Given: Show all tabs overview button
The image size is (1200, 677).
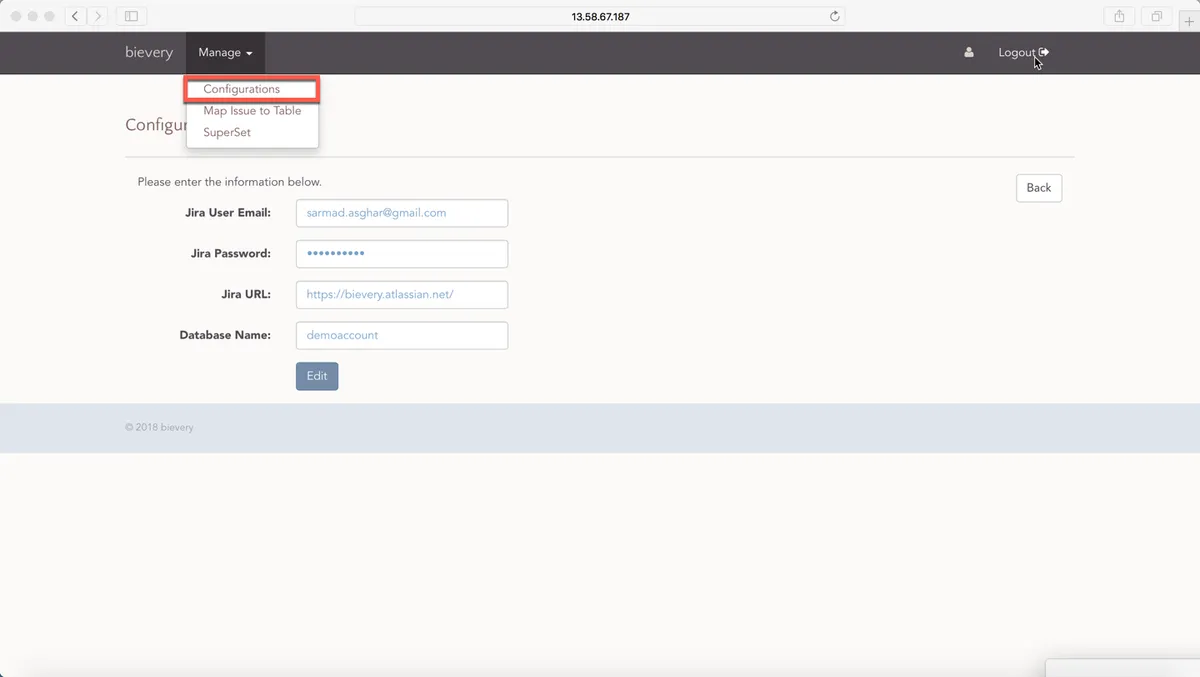Looking at the screenshot, I should tap(1156, 16).
